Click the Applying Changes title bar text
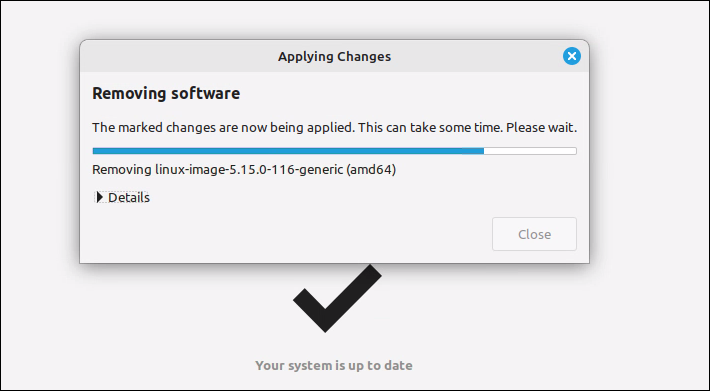710x391 pixels. click(335, 57)
